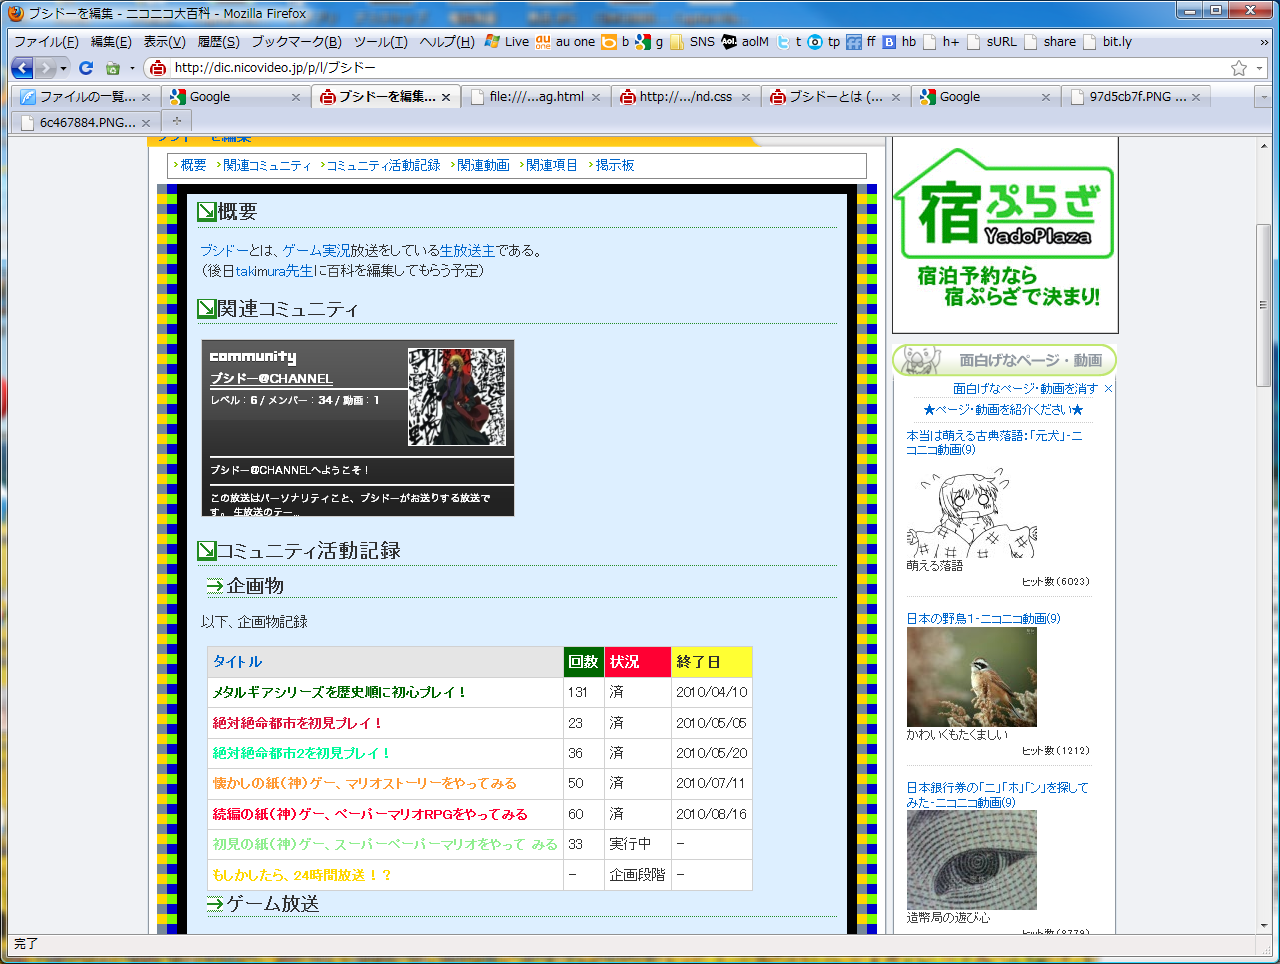This screenshot has width=1280, height=964.
Task: Switch to the 6c467884.PNG tab
Action: [85, 122]
